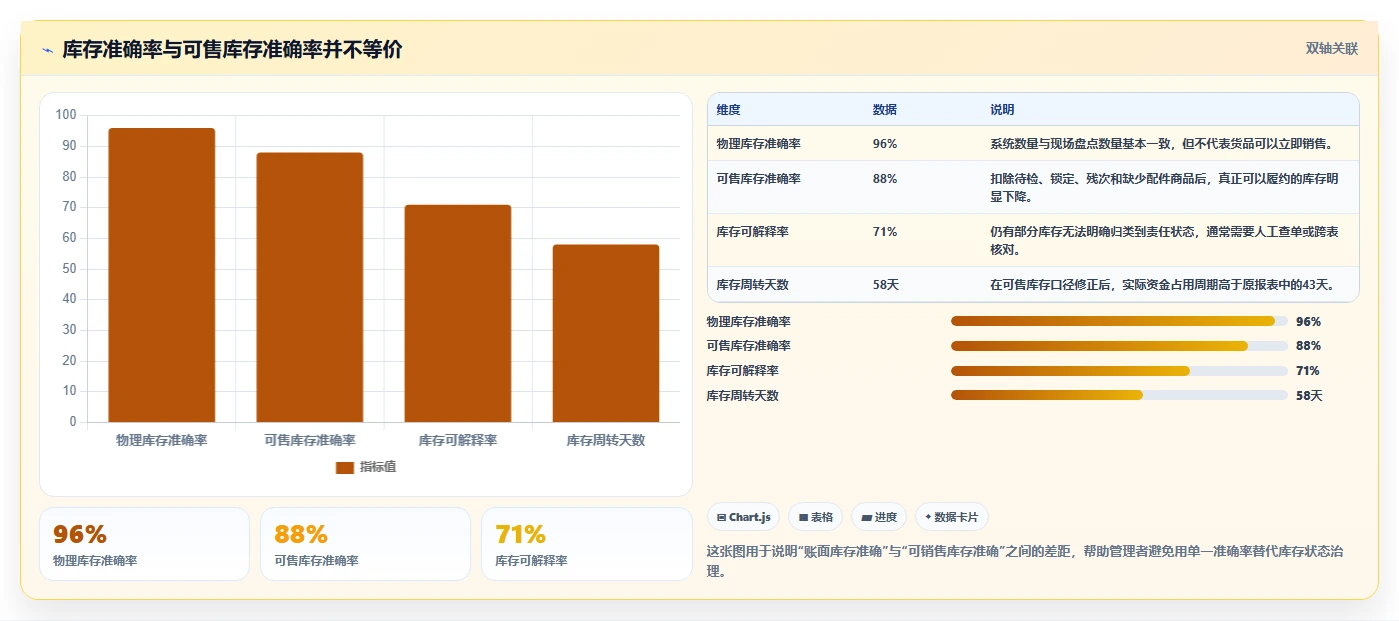
Task: Click the 71% value in the table
Action: (885, 232)
